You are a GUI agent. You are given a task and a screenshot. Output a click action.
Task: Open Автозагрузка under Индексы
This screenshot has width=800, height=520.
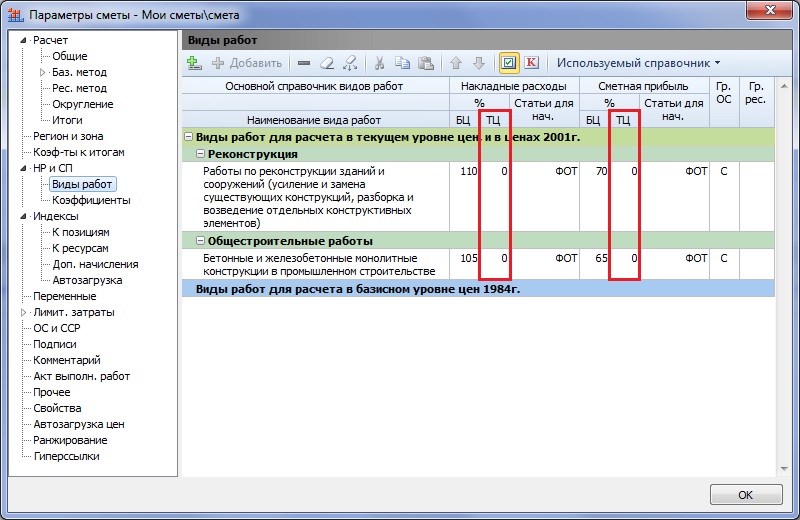[87, 280]
